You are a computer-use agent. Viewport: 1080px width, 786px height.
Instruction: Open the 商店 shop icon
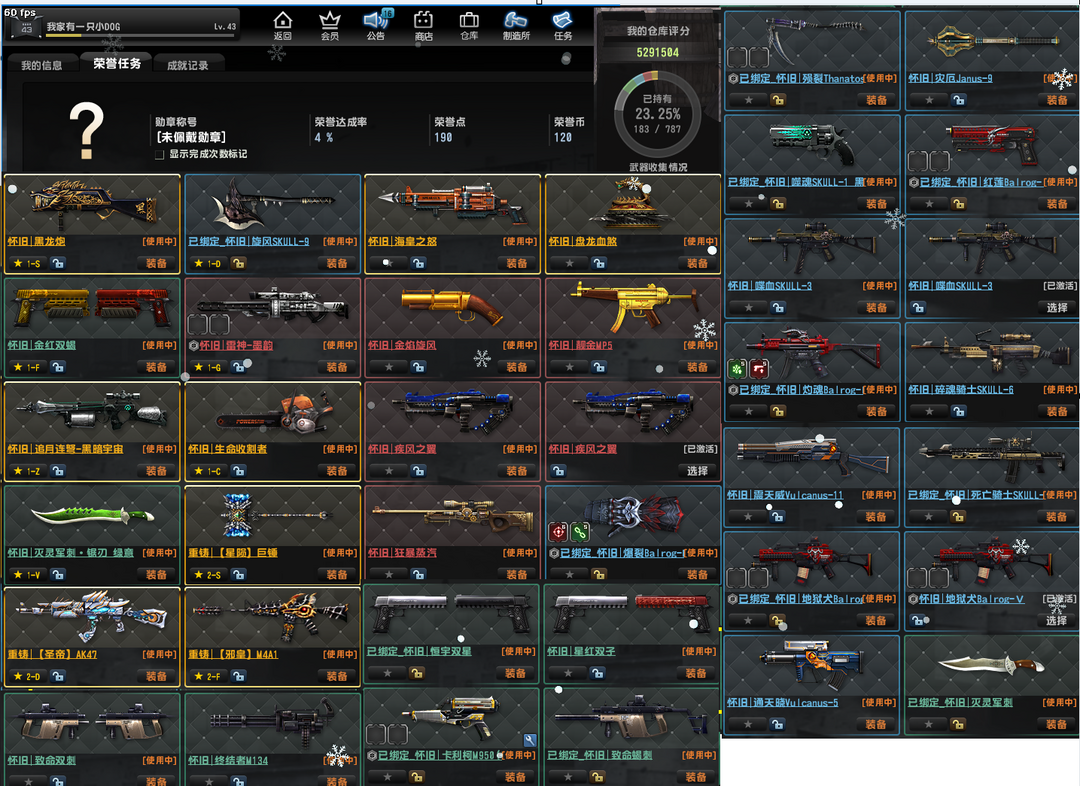[x=423, y=25]
